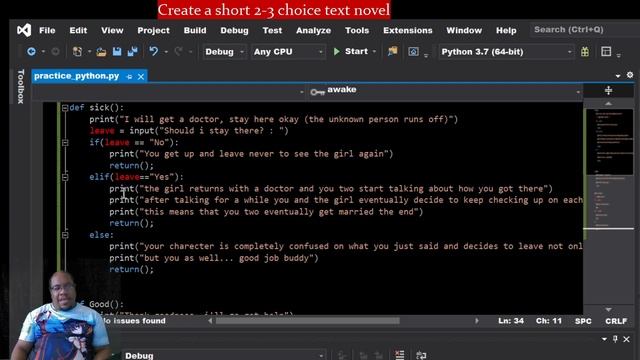
Task: Close the bottom output panel
Action: tap(627, 339)
